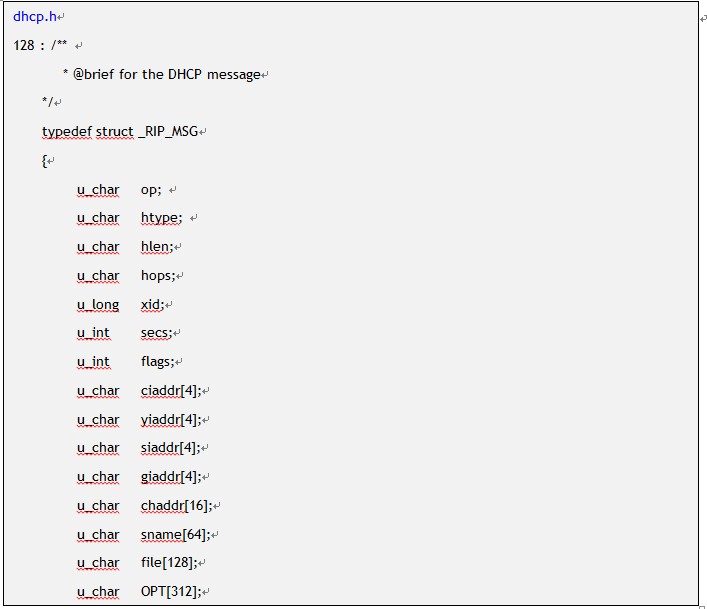The height and width of the screenshot is (609, 707).
Task: Click the u_int type before flags
Action: (93, 362)
